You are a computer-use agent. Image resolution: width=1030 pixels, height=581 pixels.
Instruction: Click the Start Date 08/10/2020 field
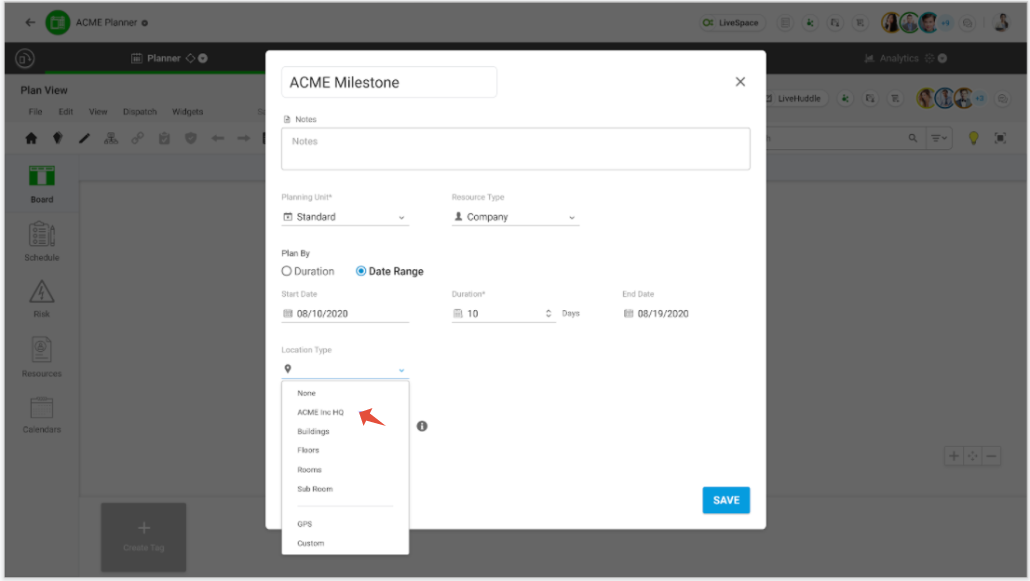[345, 314]
